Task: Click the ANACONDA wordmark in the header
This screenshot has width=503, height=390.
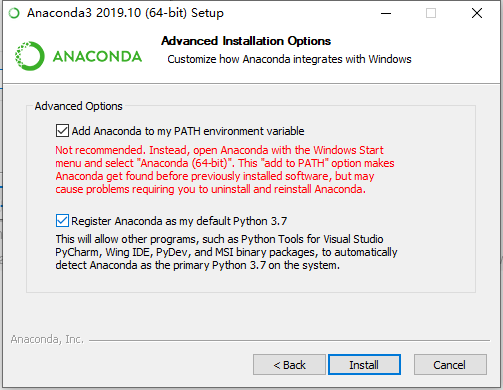Action: pyautogui.click(x=97, y=56)
